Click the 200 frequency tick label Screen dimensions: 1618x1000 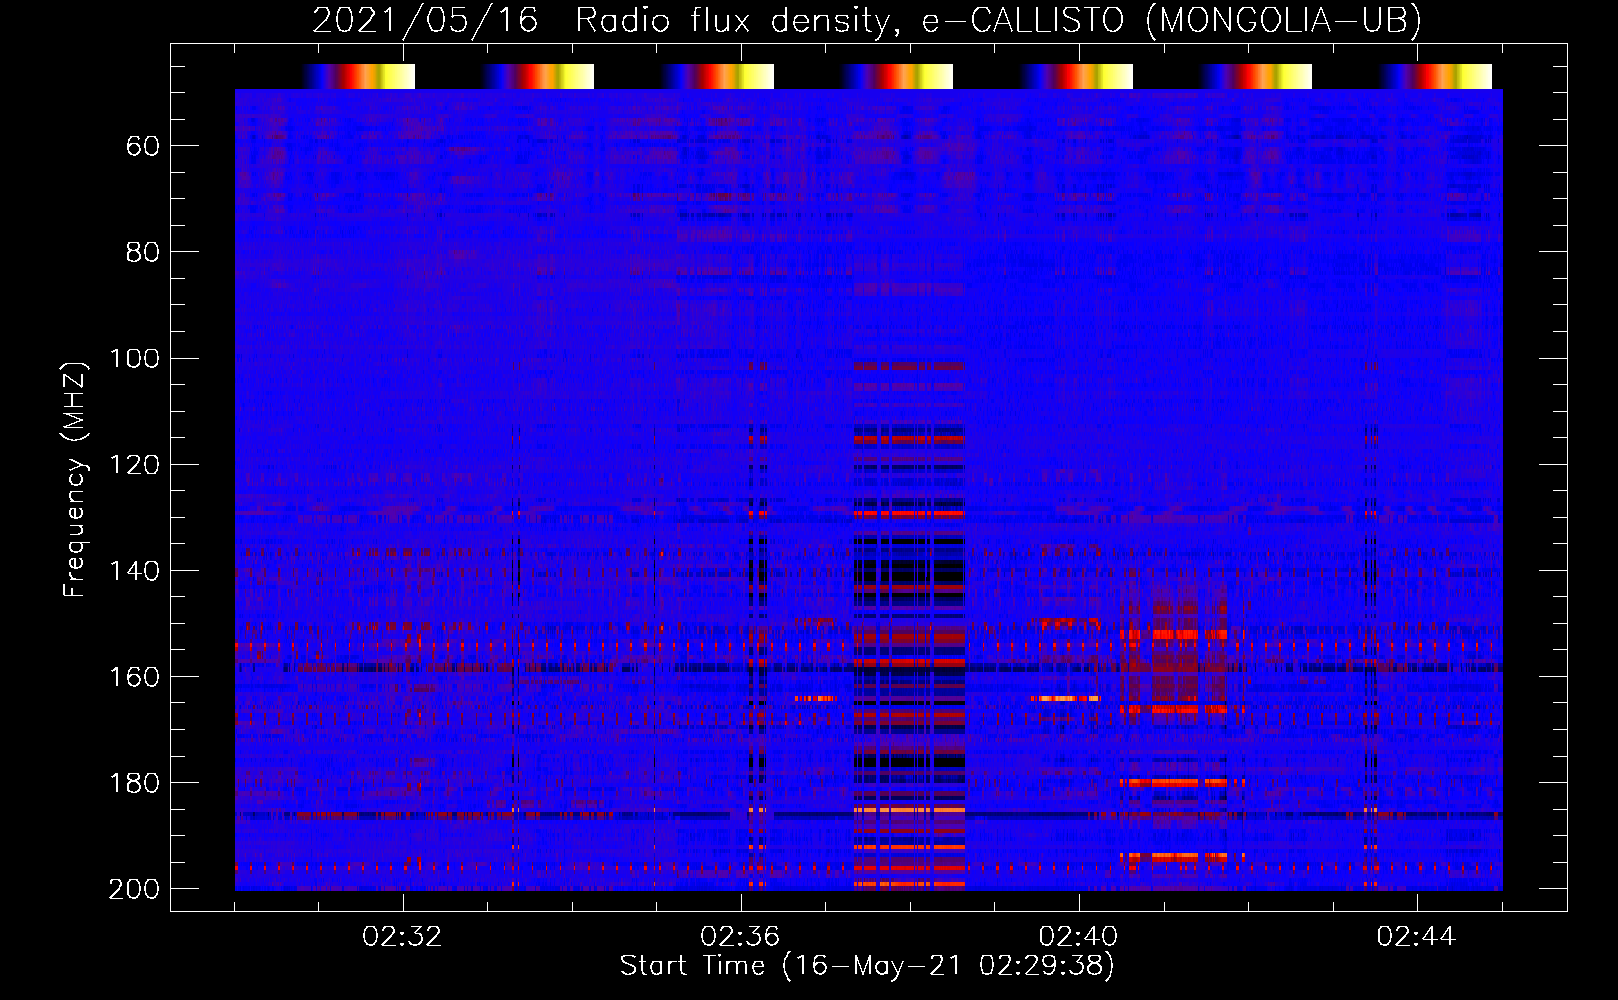(134, 889)
